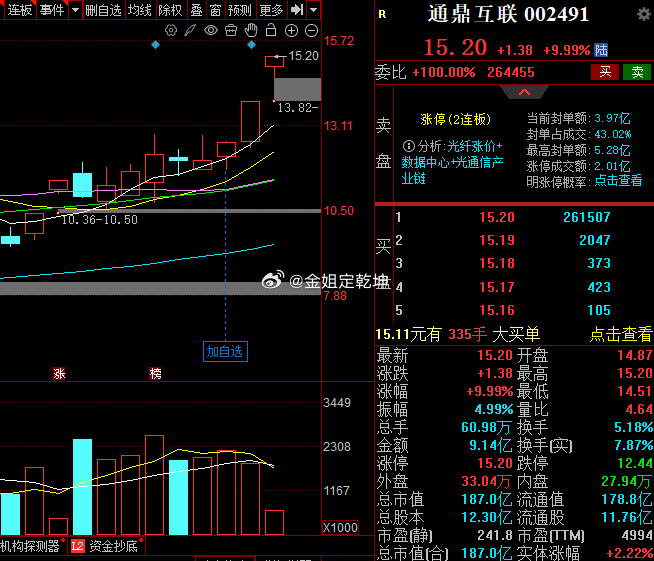Open quote panel settings gear icon
This screenshot has height=561, width=654.
click(x=644, y=14)
